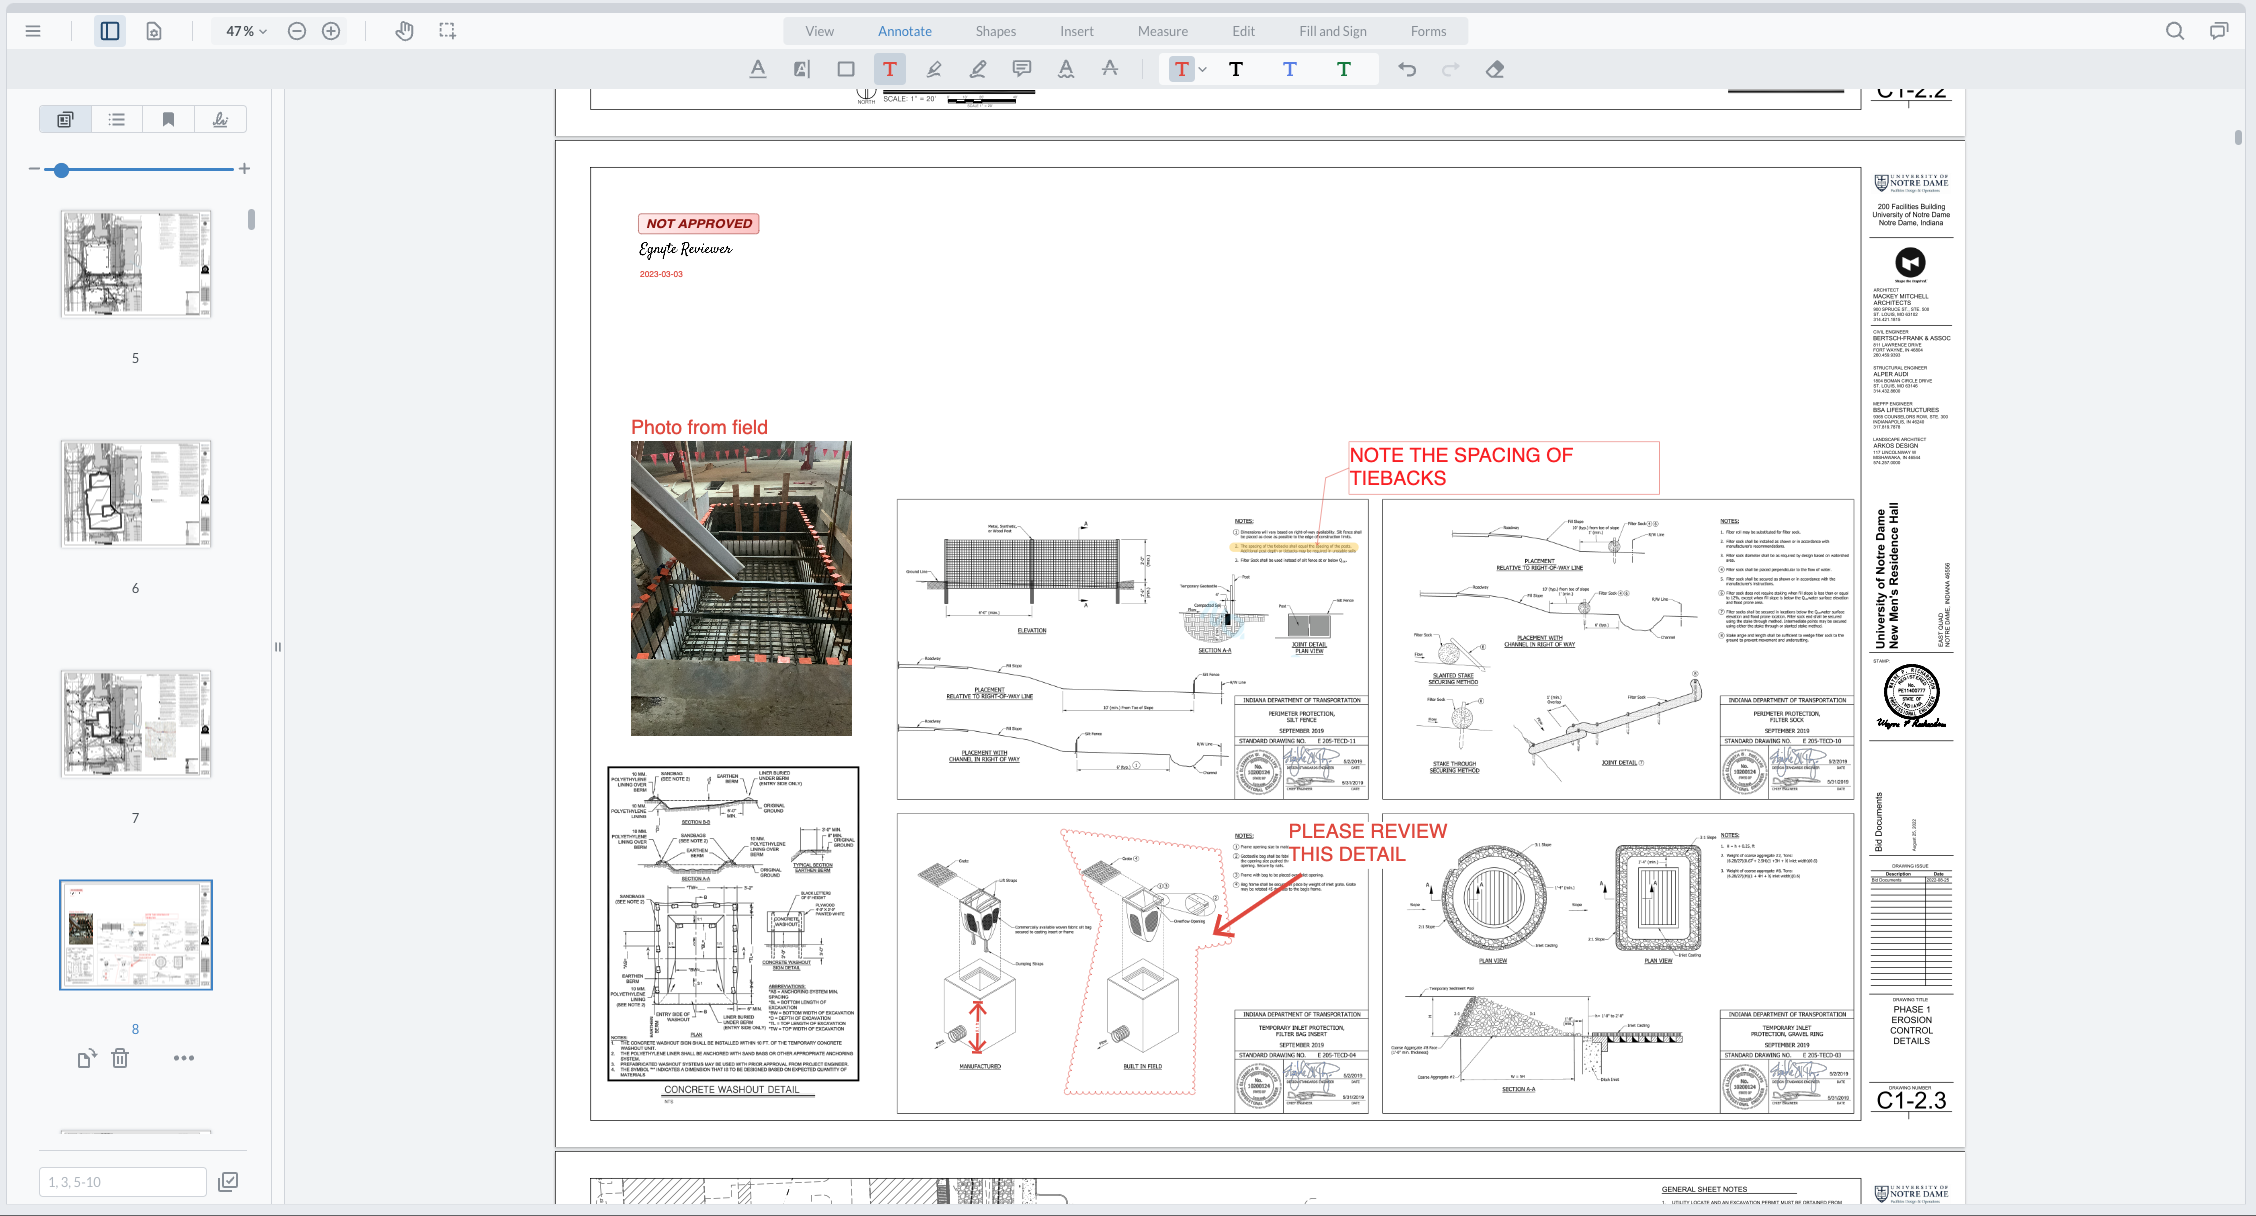
Task: Open the Fill and Sign tab
Action: 1332,31
